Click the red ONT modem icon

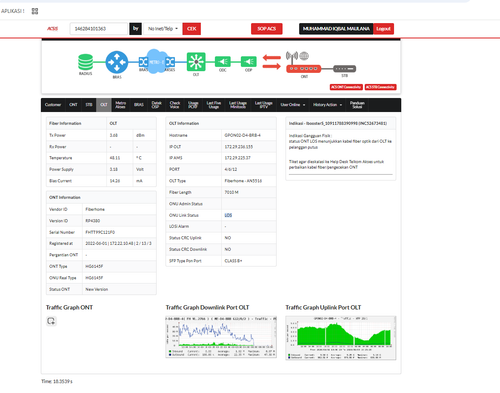pos(304,69)
